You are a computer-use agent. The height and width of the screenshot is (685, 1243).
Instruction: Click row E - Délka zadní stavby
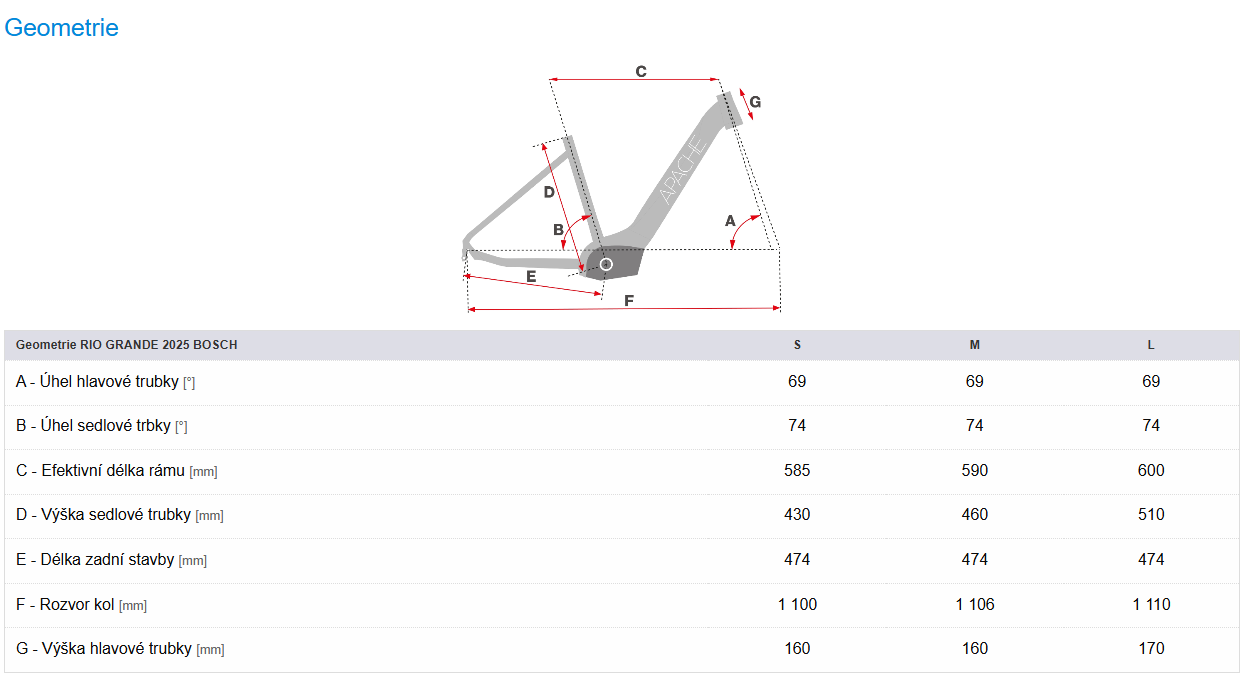click(622, 560)
